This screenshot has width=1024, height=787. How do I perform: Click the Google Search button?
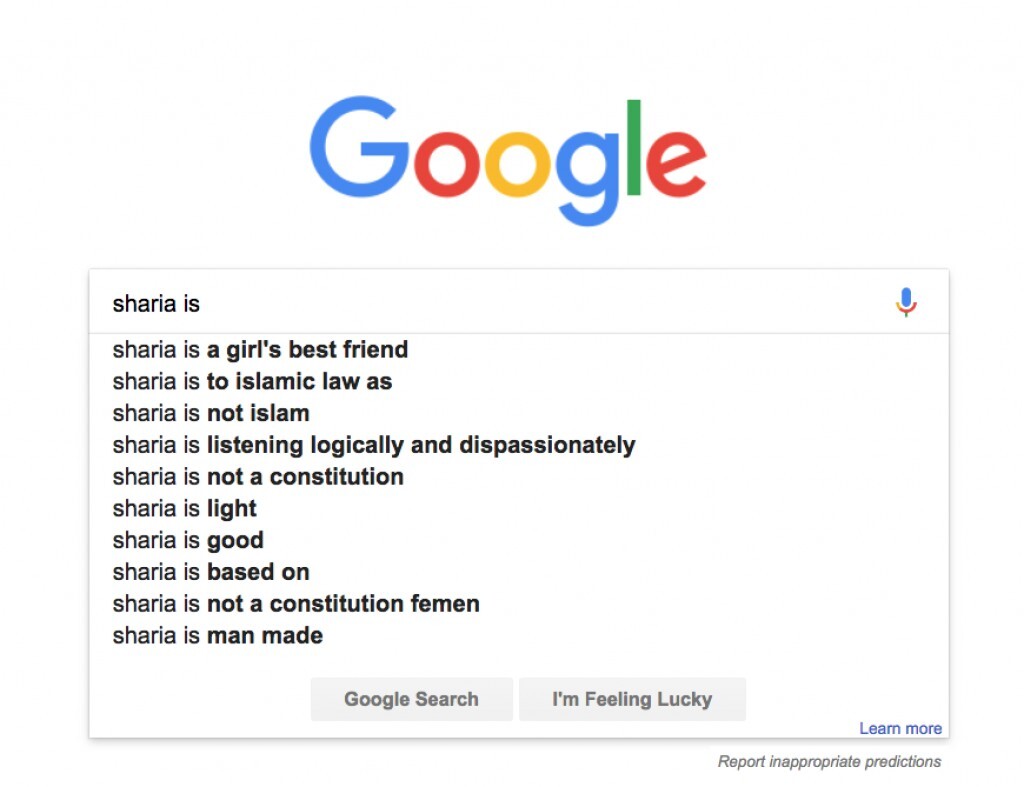pos(411,699)
